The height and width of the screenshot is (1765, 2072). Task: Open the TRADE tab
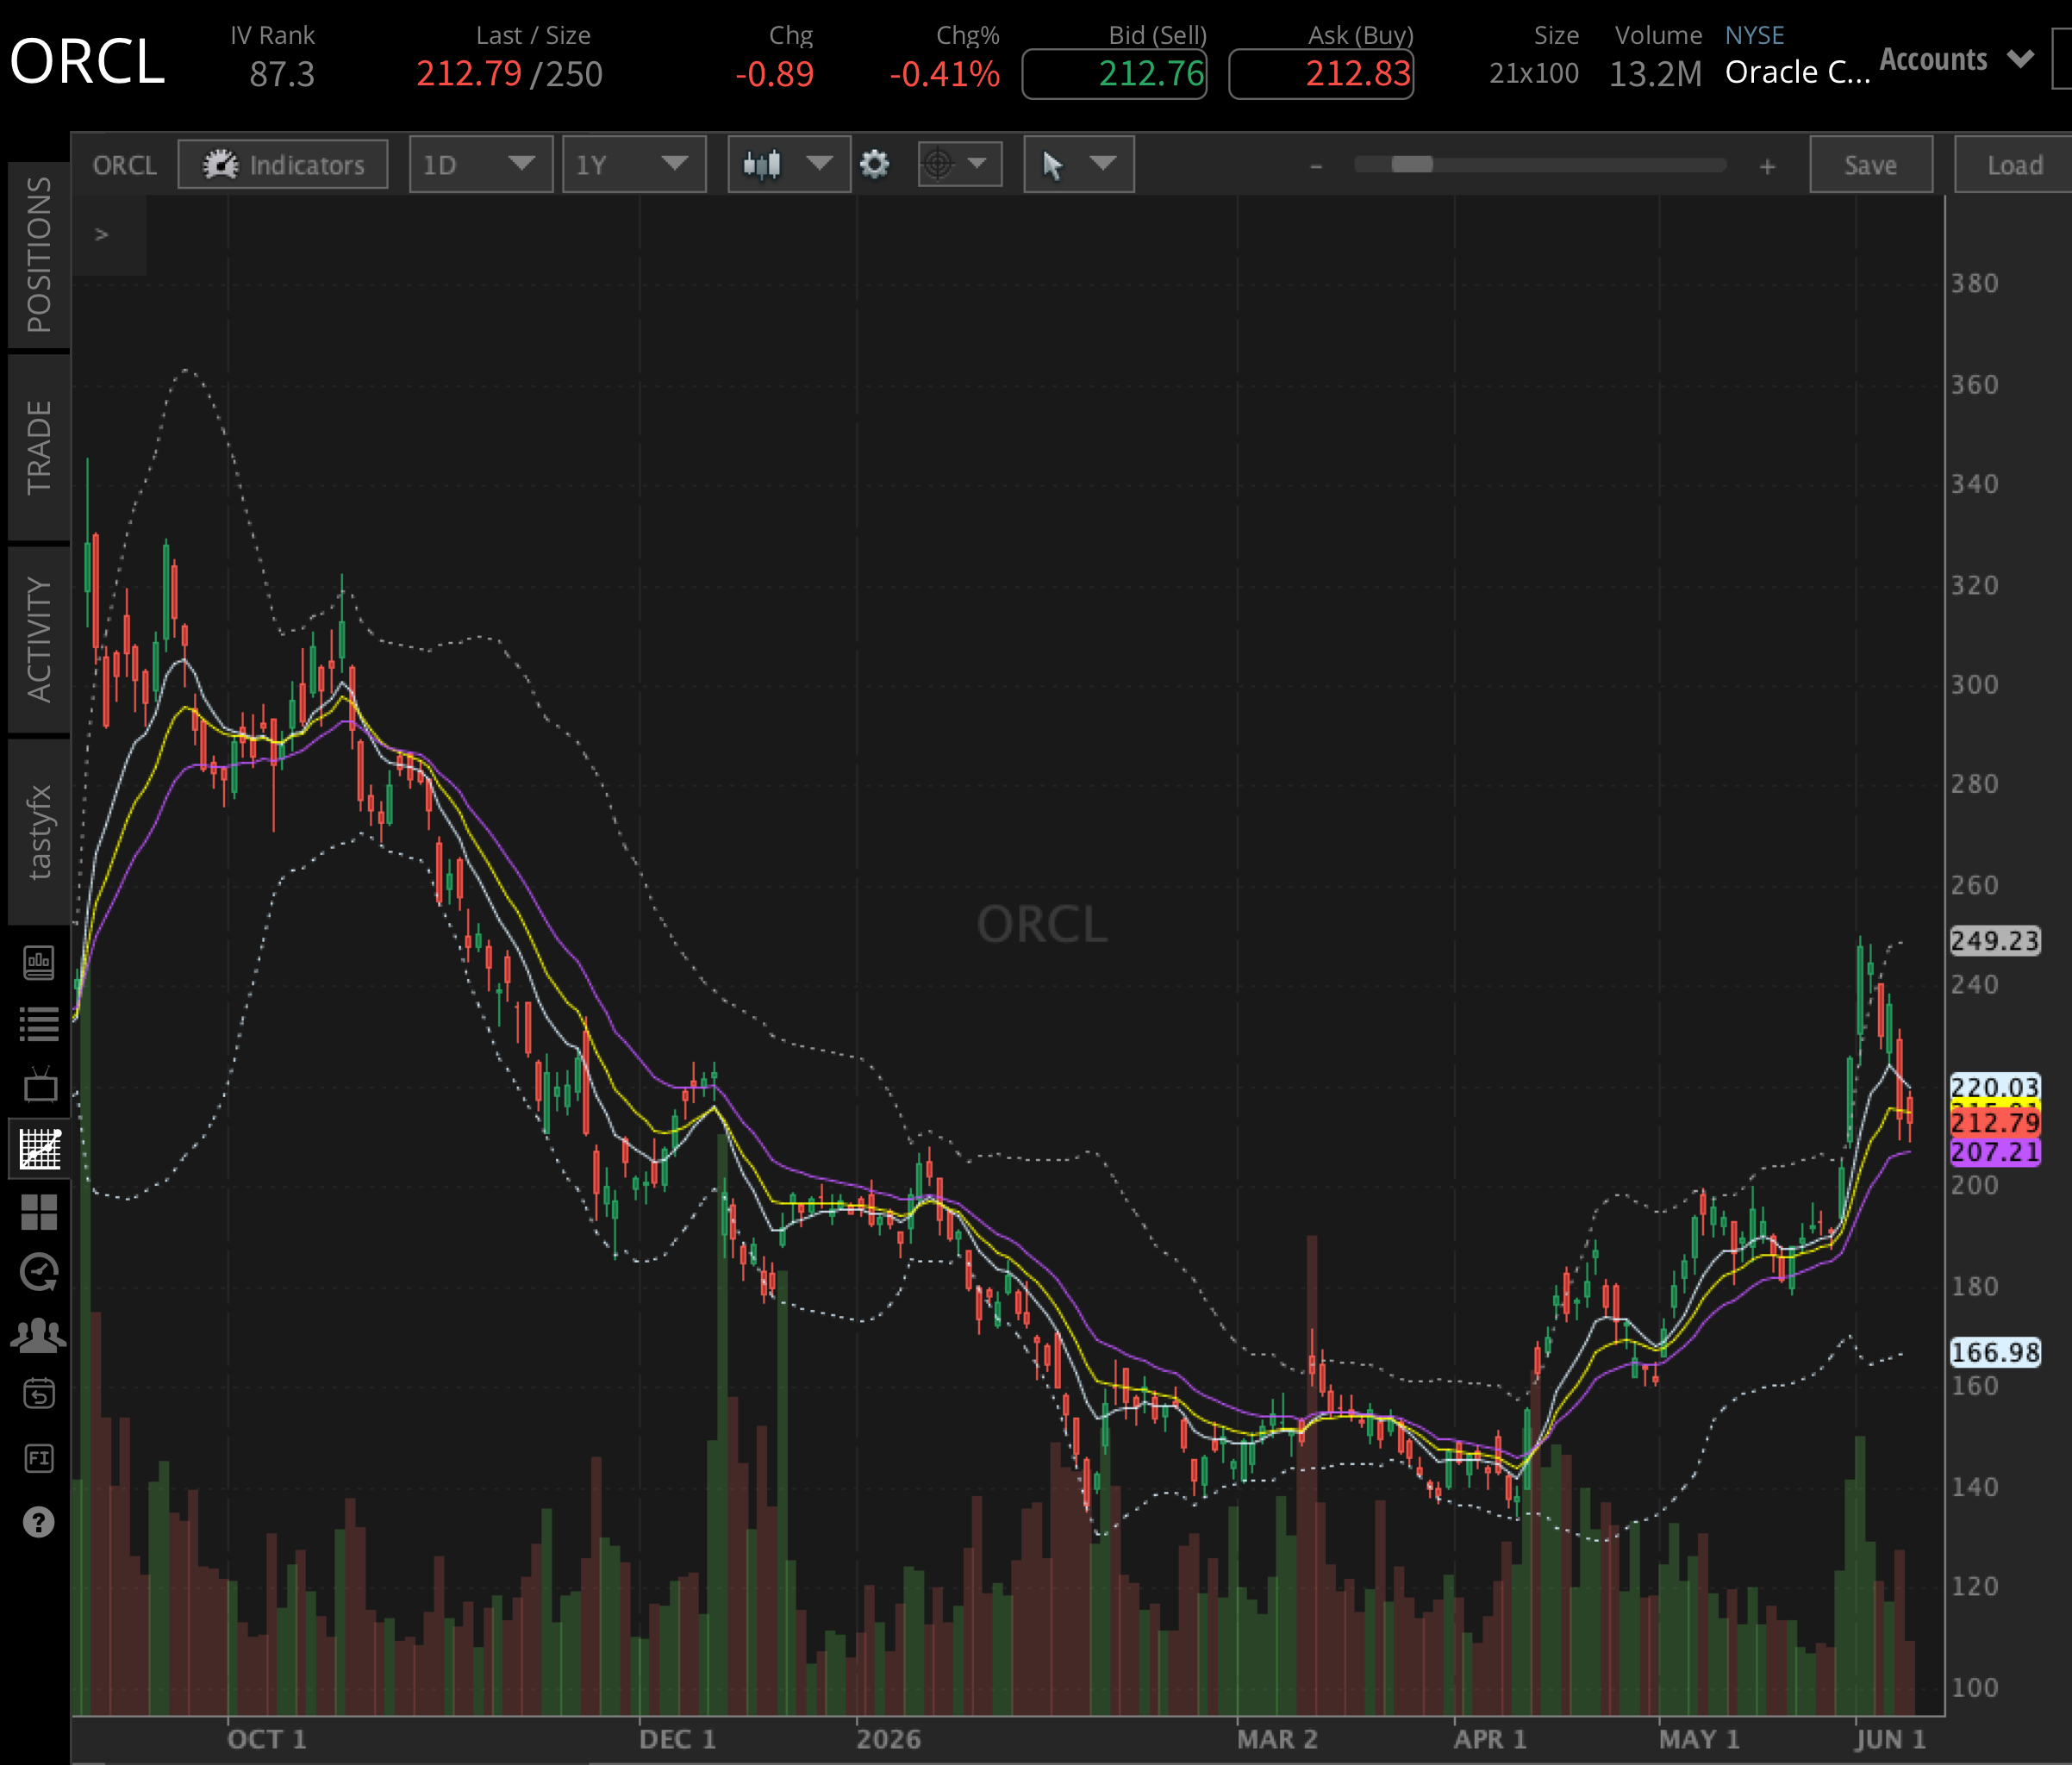point(39,448)
